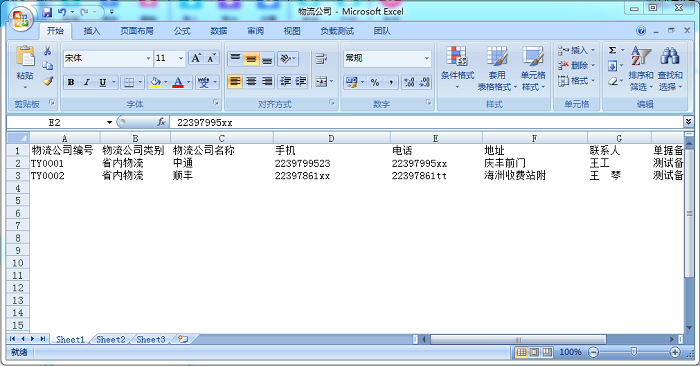This screenshot has height=366, width=700.
Task: Click the format cells (格式) button
Action: click(576, 81)
